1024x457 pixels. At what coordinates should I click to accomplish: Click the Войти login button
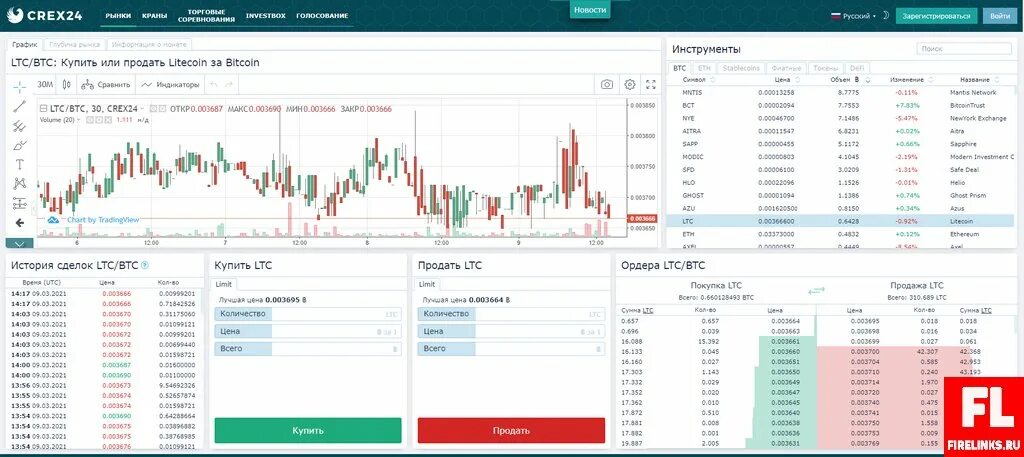(x=1000, y=16)
